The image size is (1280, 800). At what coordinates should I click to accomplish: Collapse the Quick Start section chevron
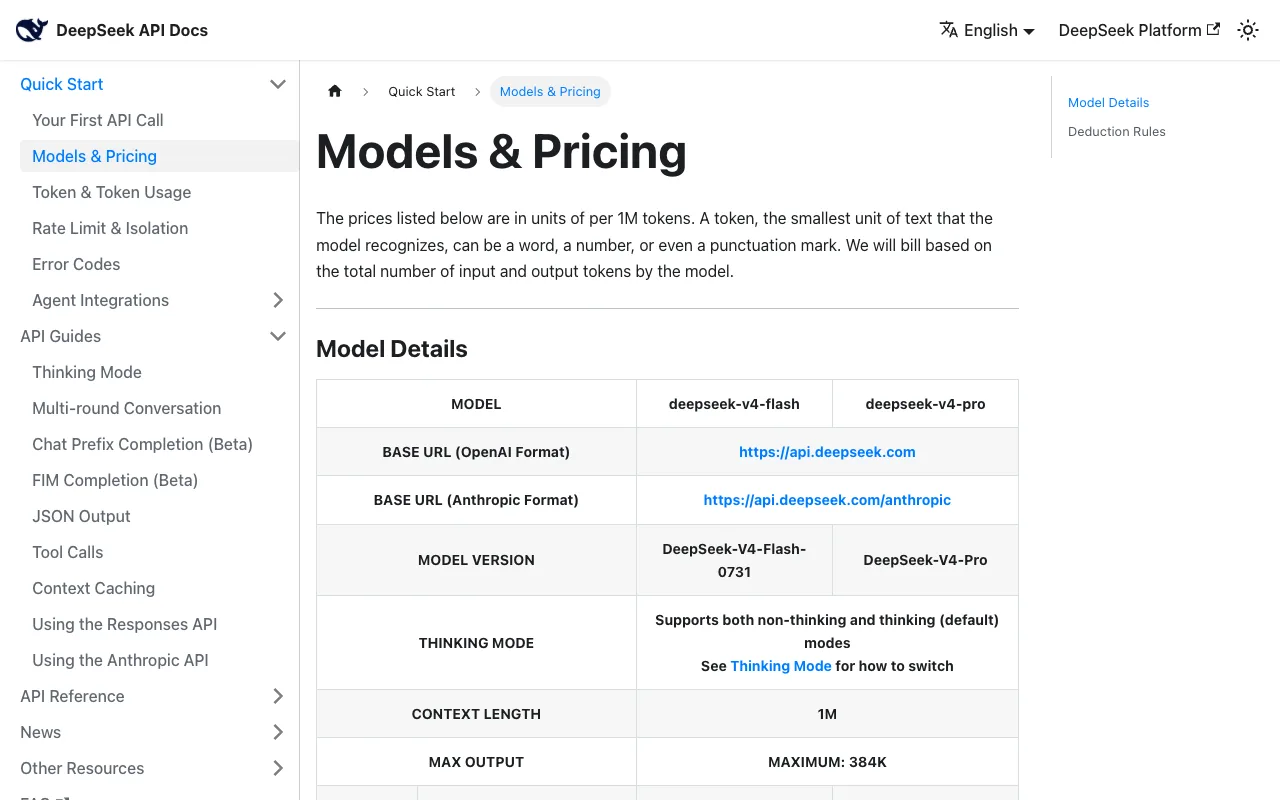(278, 84)
